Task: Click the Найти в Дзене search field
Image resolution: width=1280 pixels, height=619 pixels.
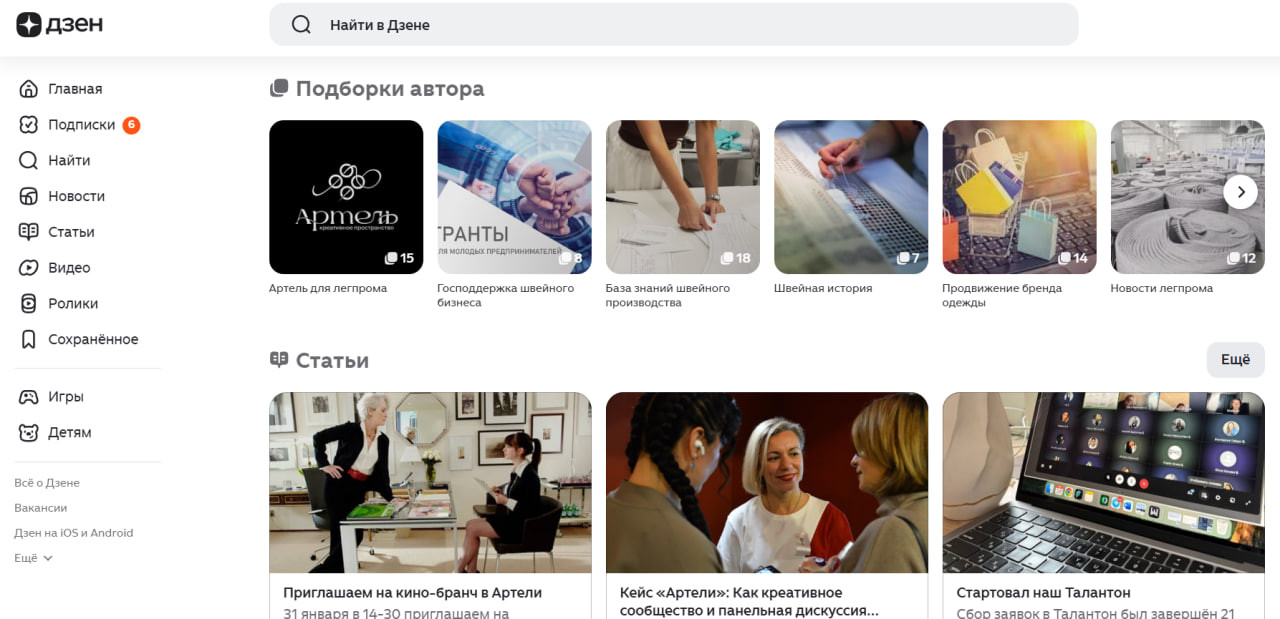Action: tap(674, 25)
